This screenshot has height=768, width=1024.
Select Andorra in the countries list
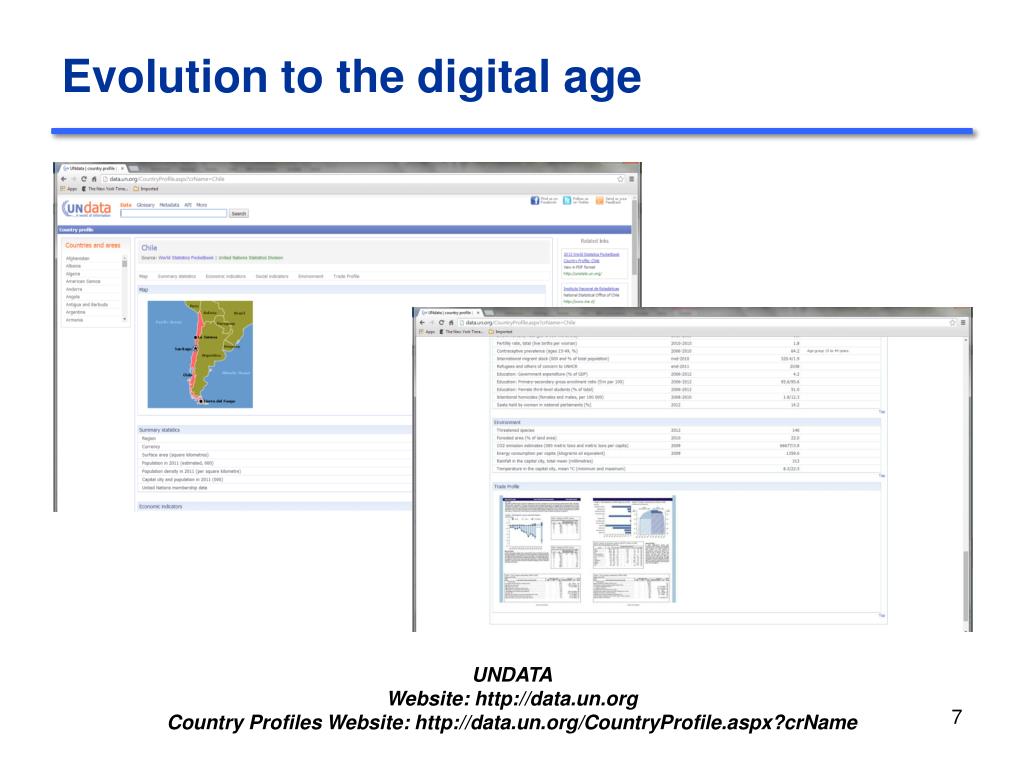74,289
